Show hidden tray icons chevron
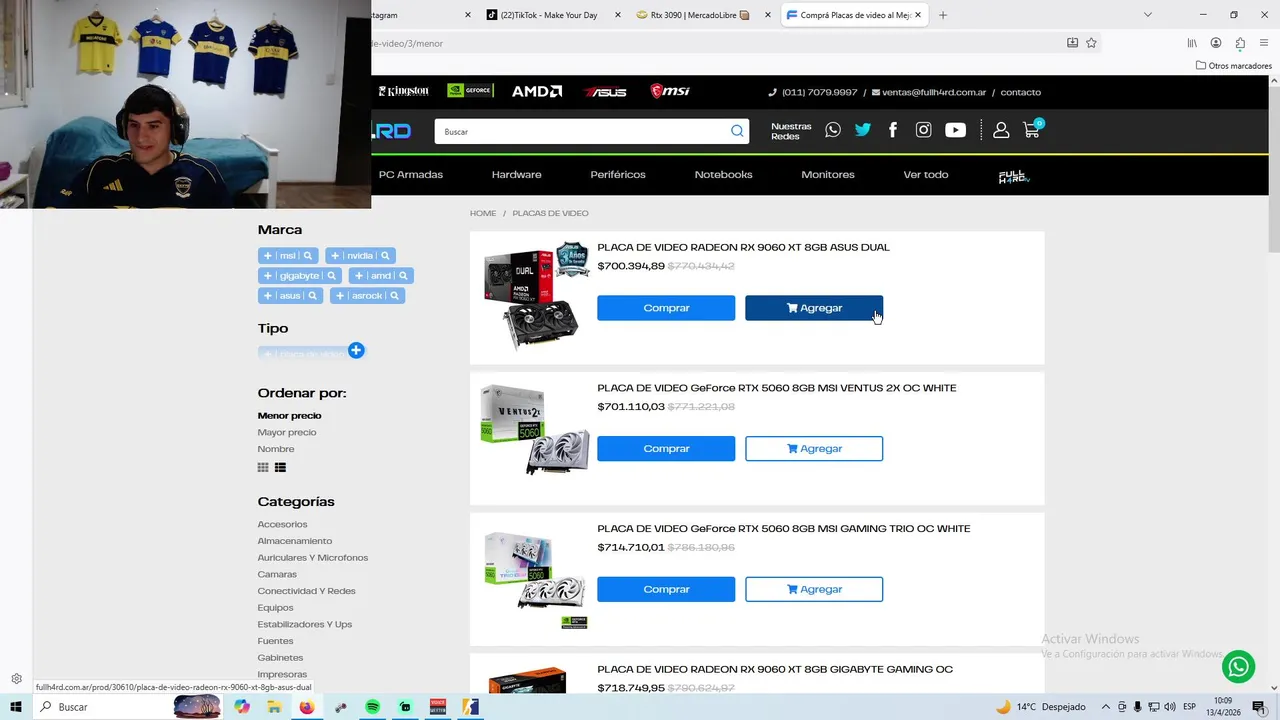 point(1106,707)
